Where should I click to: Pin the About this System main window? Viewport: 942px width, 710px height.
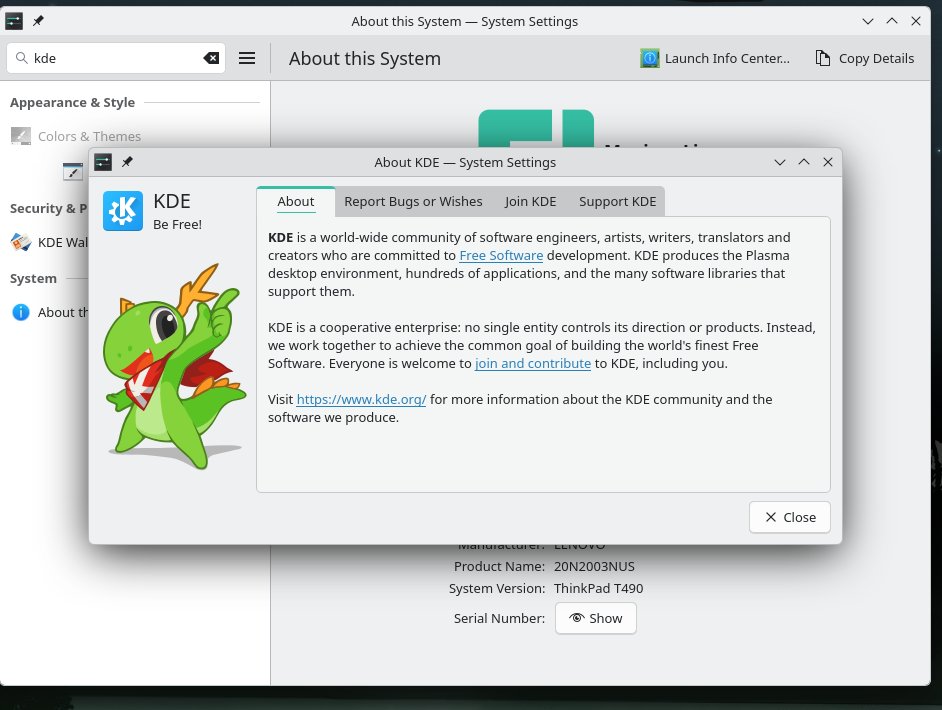pyautogui.click(x=38, y=22)
